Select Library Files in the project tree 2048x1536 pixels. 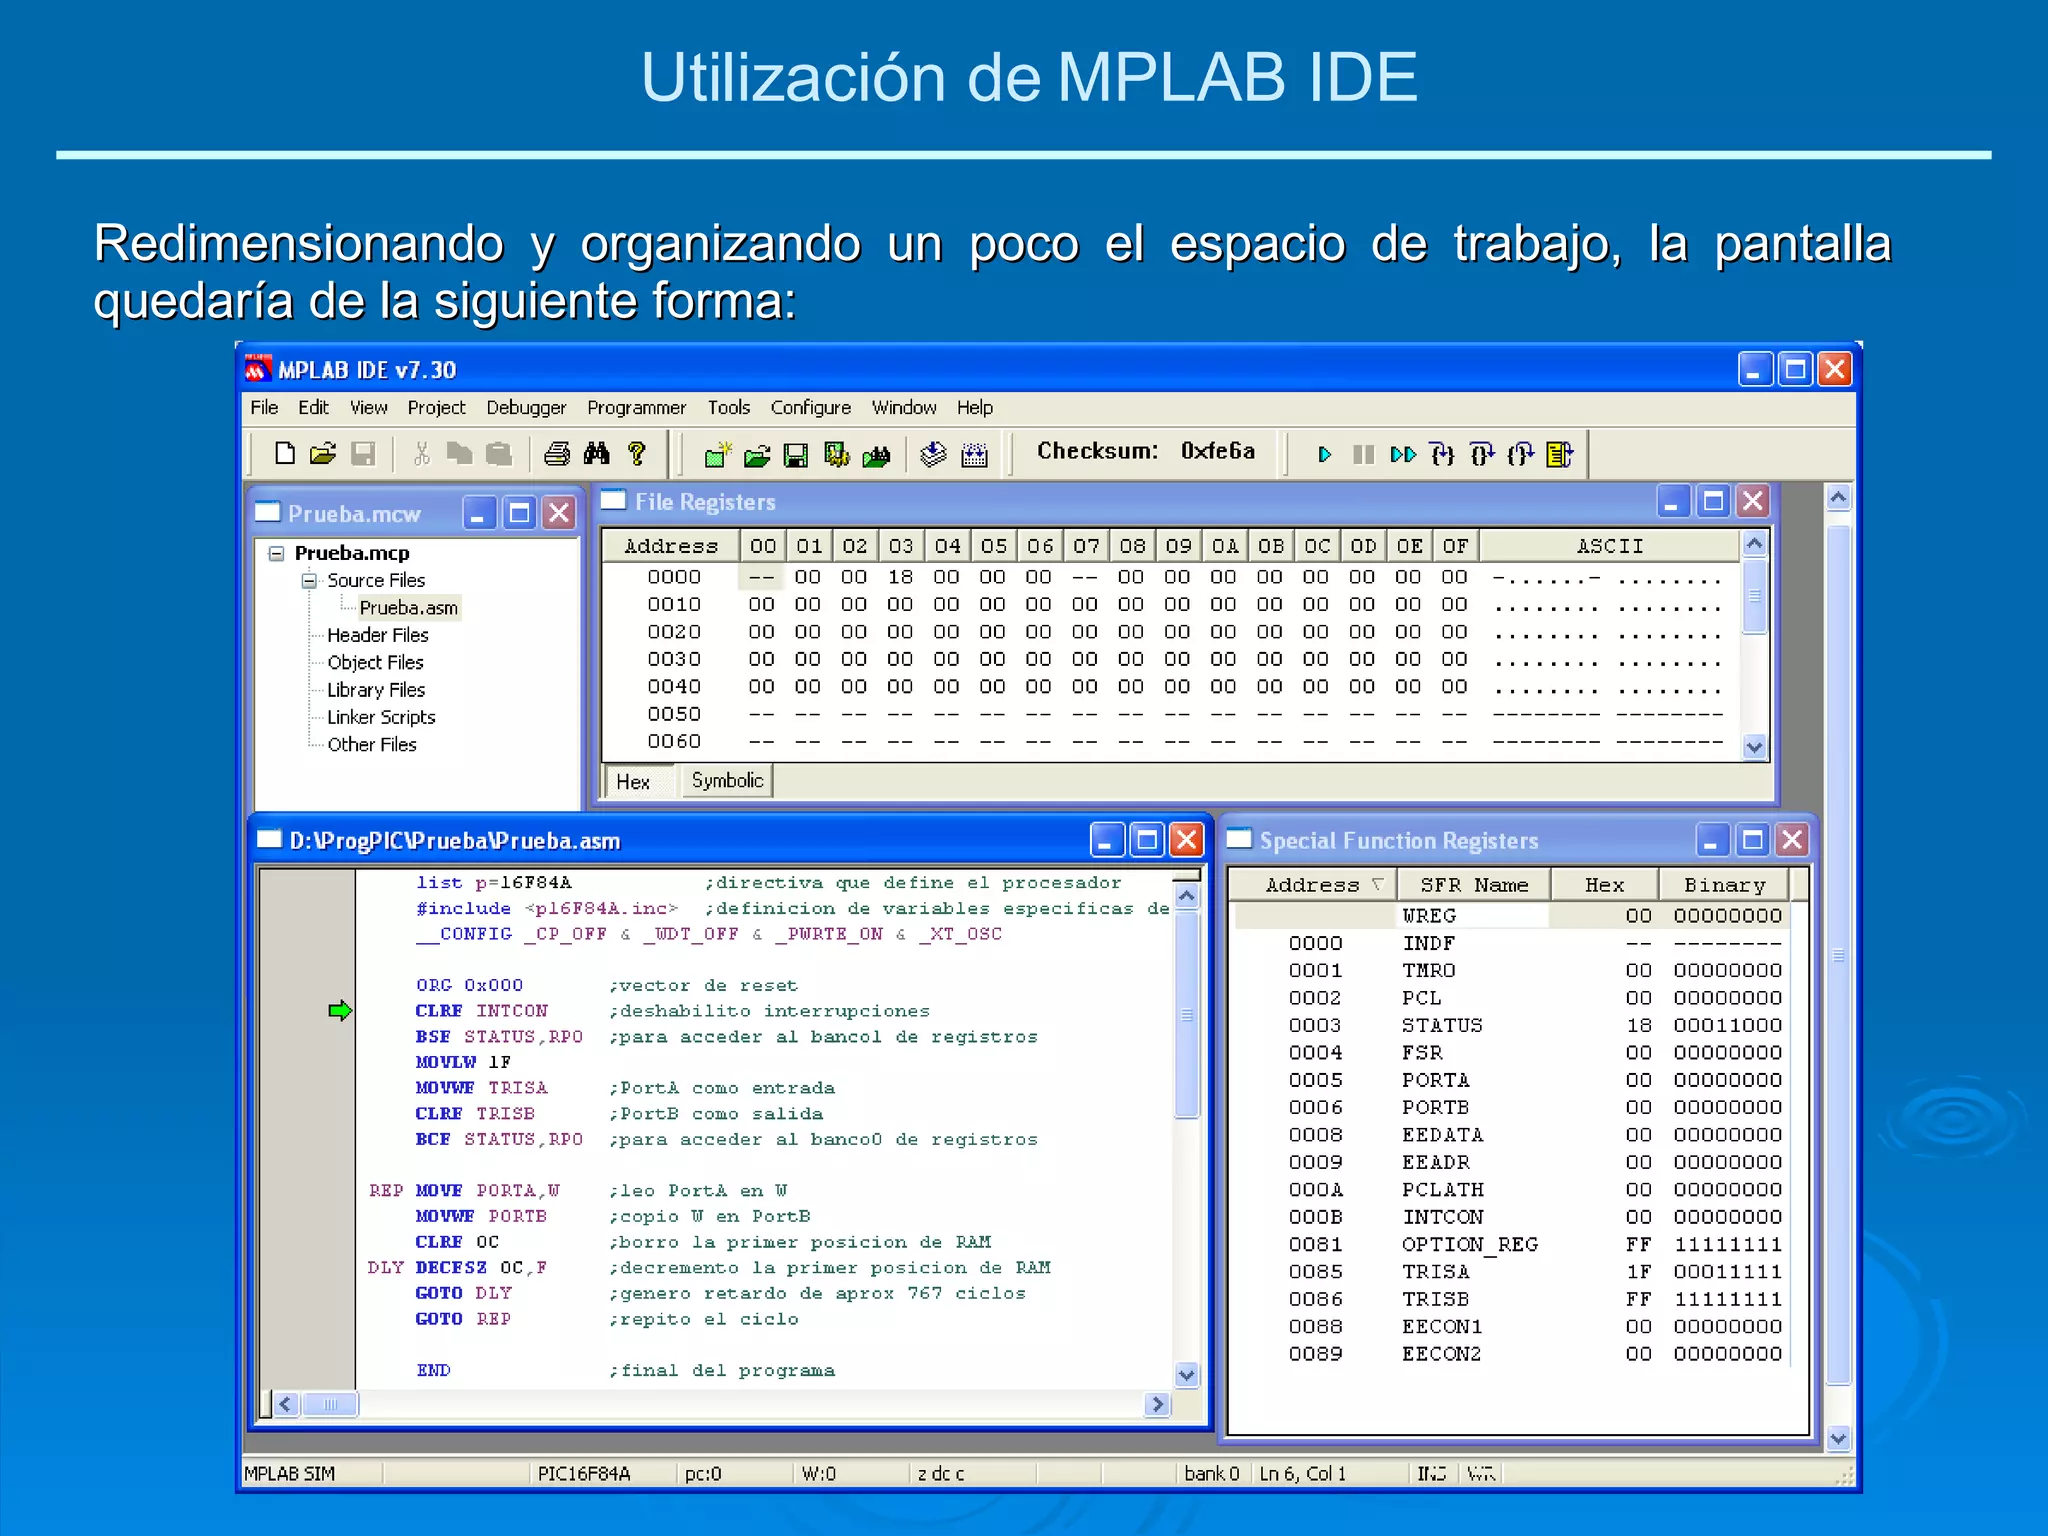(376, 690)
